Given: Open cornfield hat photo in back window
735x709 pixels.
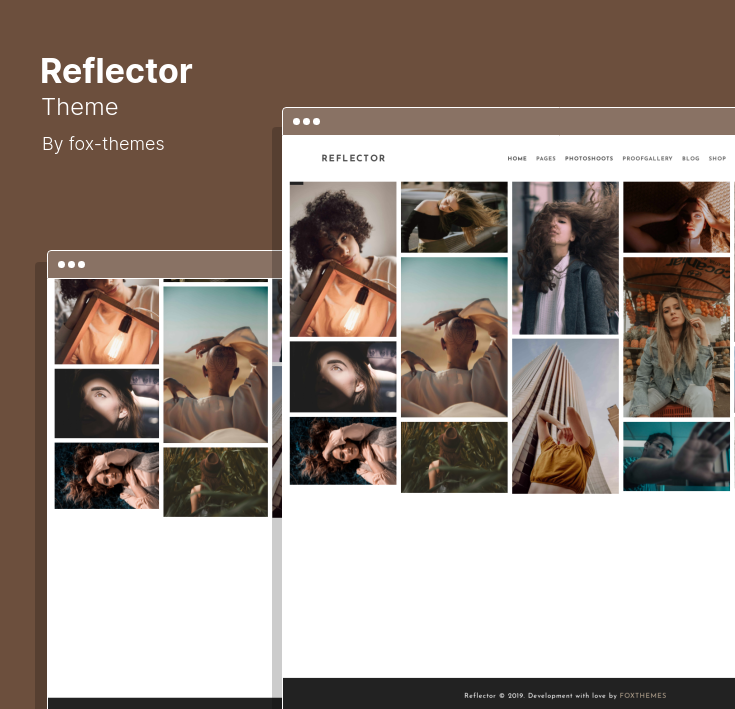Looking at the screenshot, I should tap(216, 482).
